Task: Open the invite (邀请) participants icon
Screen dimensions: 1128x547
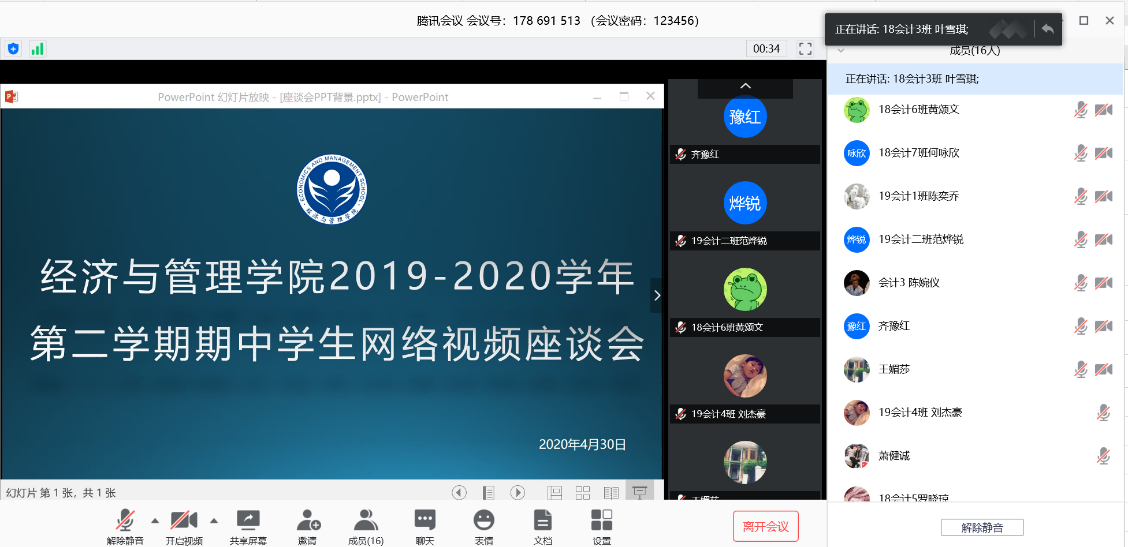Action: (x=308, y=520)
